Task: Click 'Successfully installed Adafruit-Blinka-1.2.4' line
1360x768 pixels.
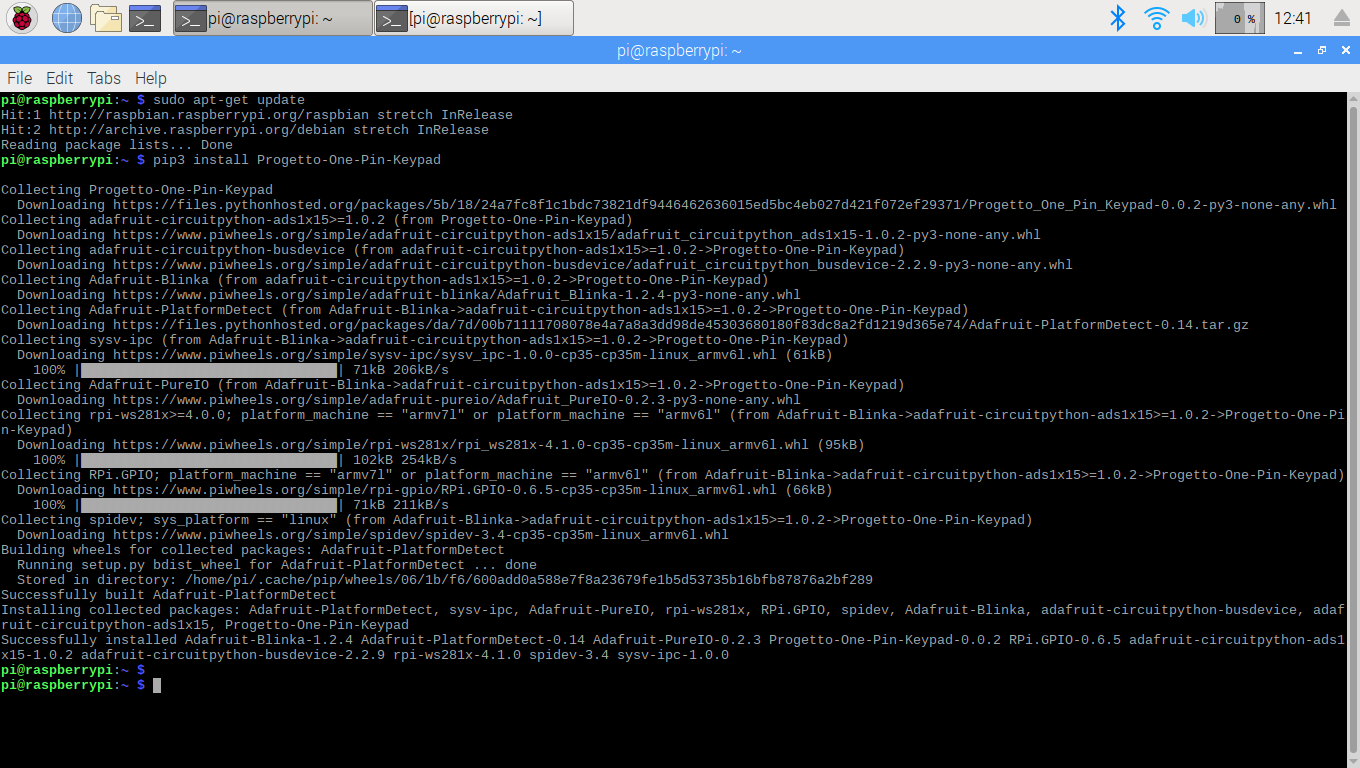Action: pyautogui.click(x=673, y=648)
